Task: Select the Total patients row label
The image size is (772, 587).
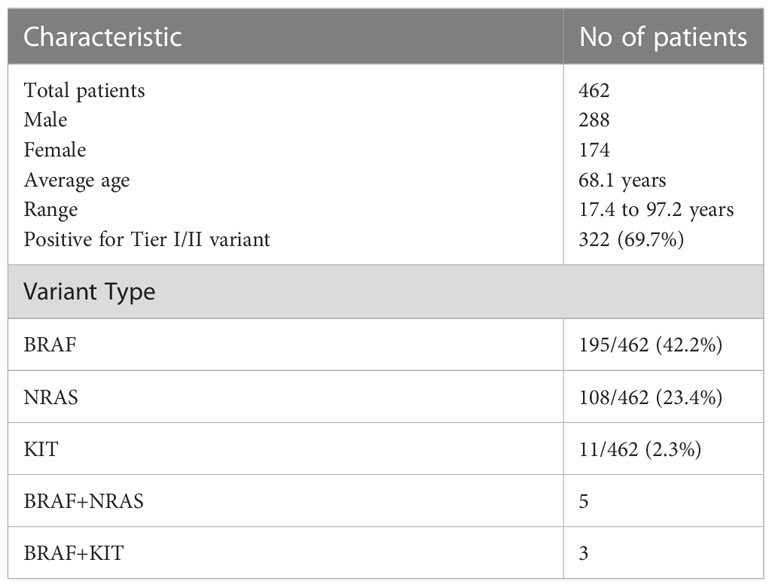Action: pos(84,91)
